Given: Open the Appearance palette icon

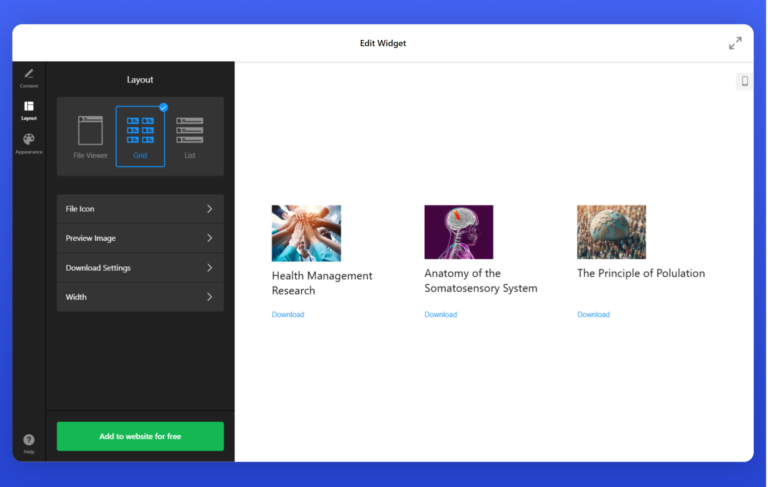Looking at the screenshot, I should pos(28,141).
